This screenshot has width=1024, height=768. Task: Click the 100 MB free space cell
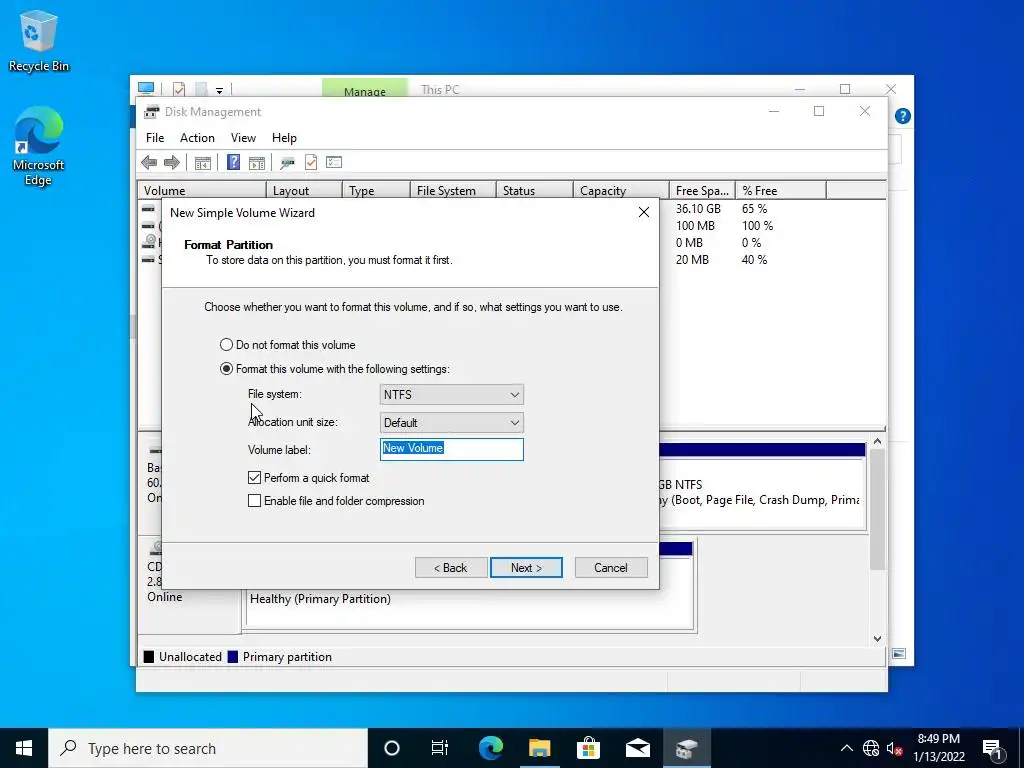coord(695,226)
